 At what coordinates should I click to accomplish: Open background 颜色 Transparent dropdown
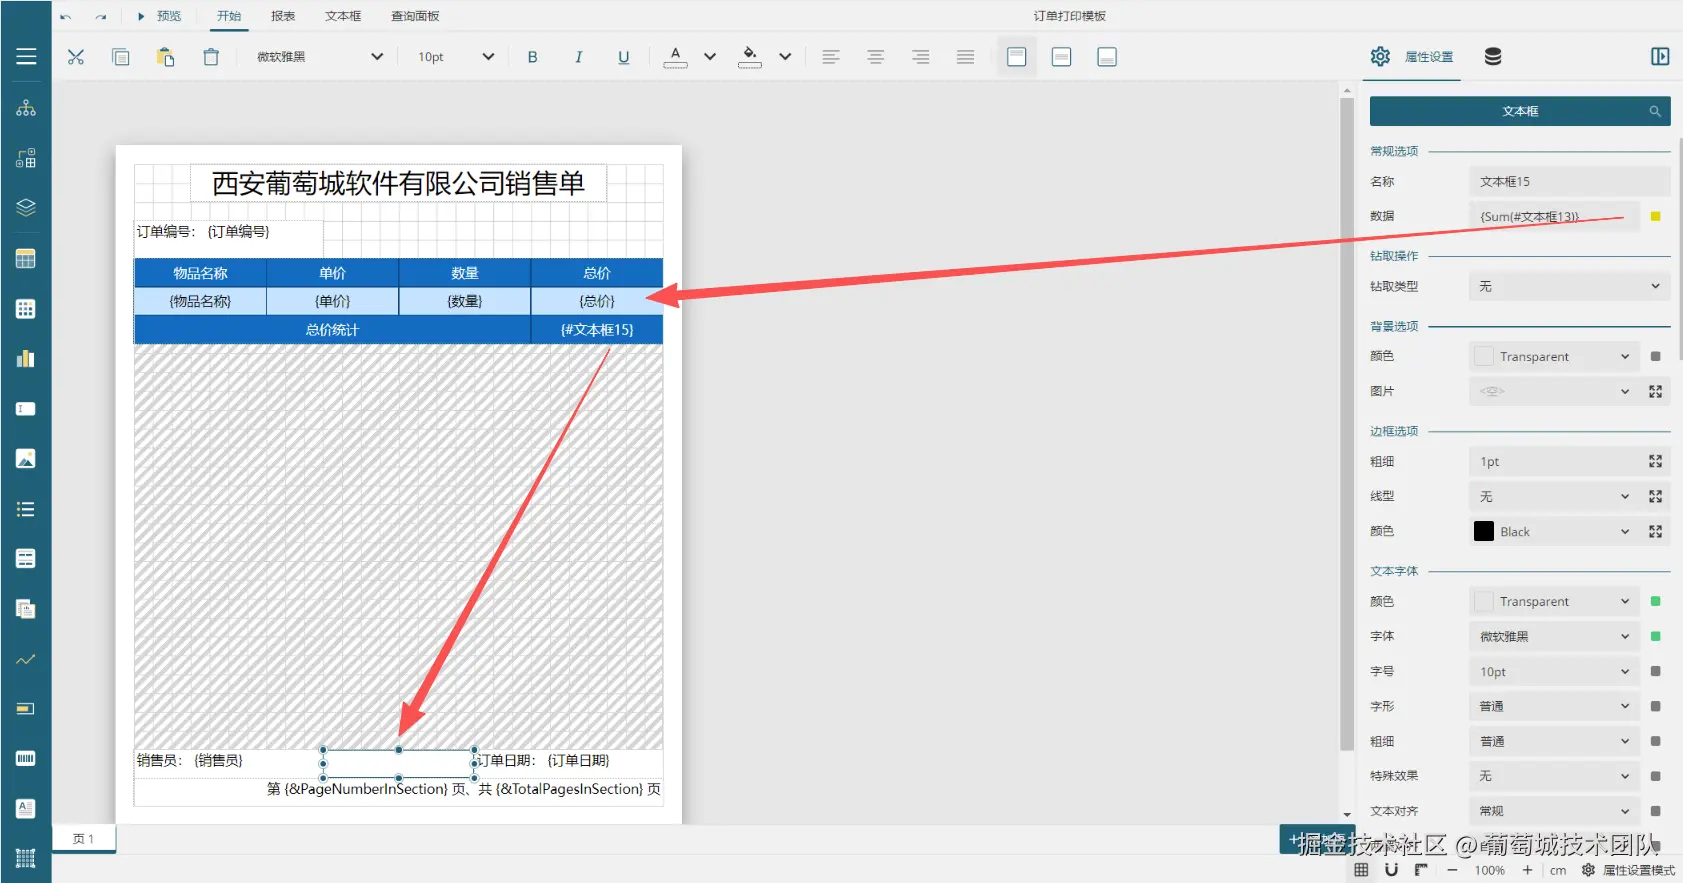coord(1554,356)
